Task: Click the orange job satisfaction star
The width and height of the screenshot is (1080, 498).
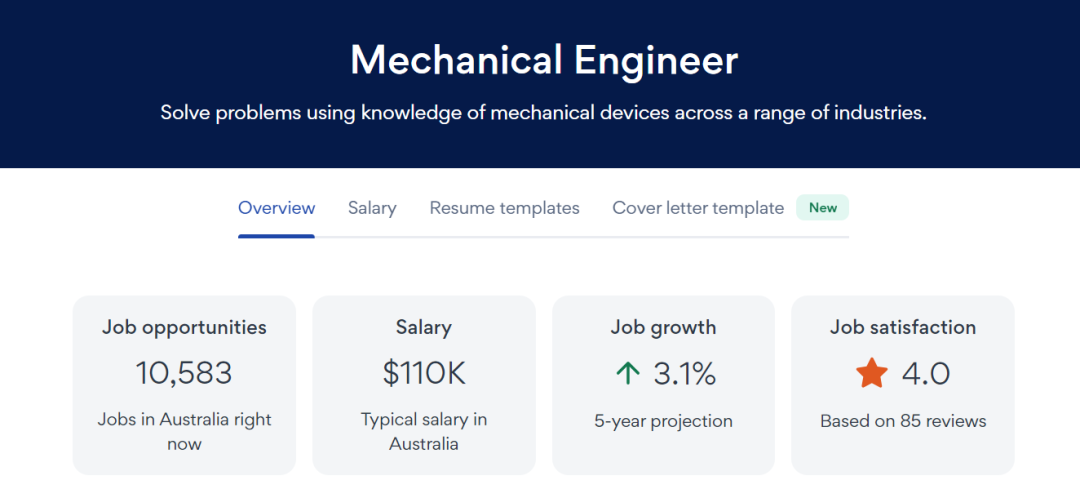Action: click(872, 374)
